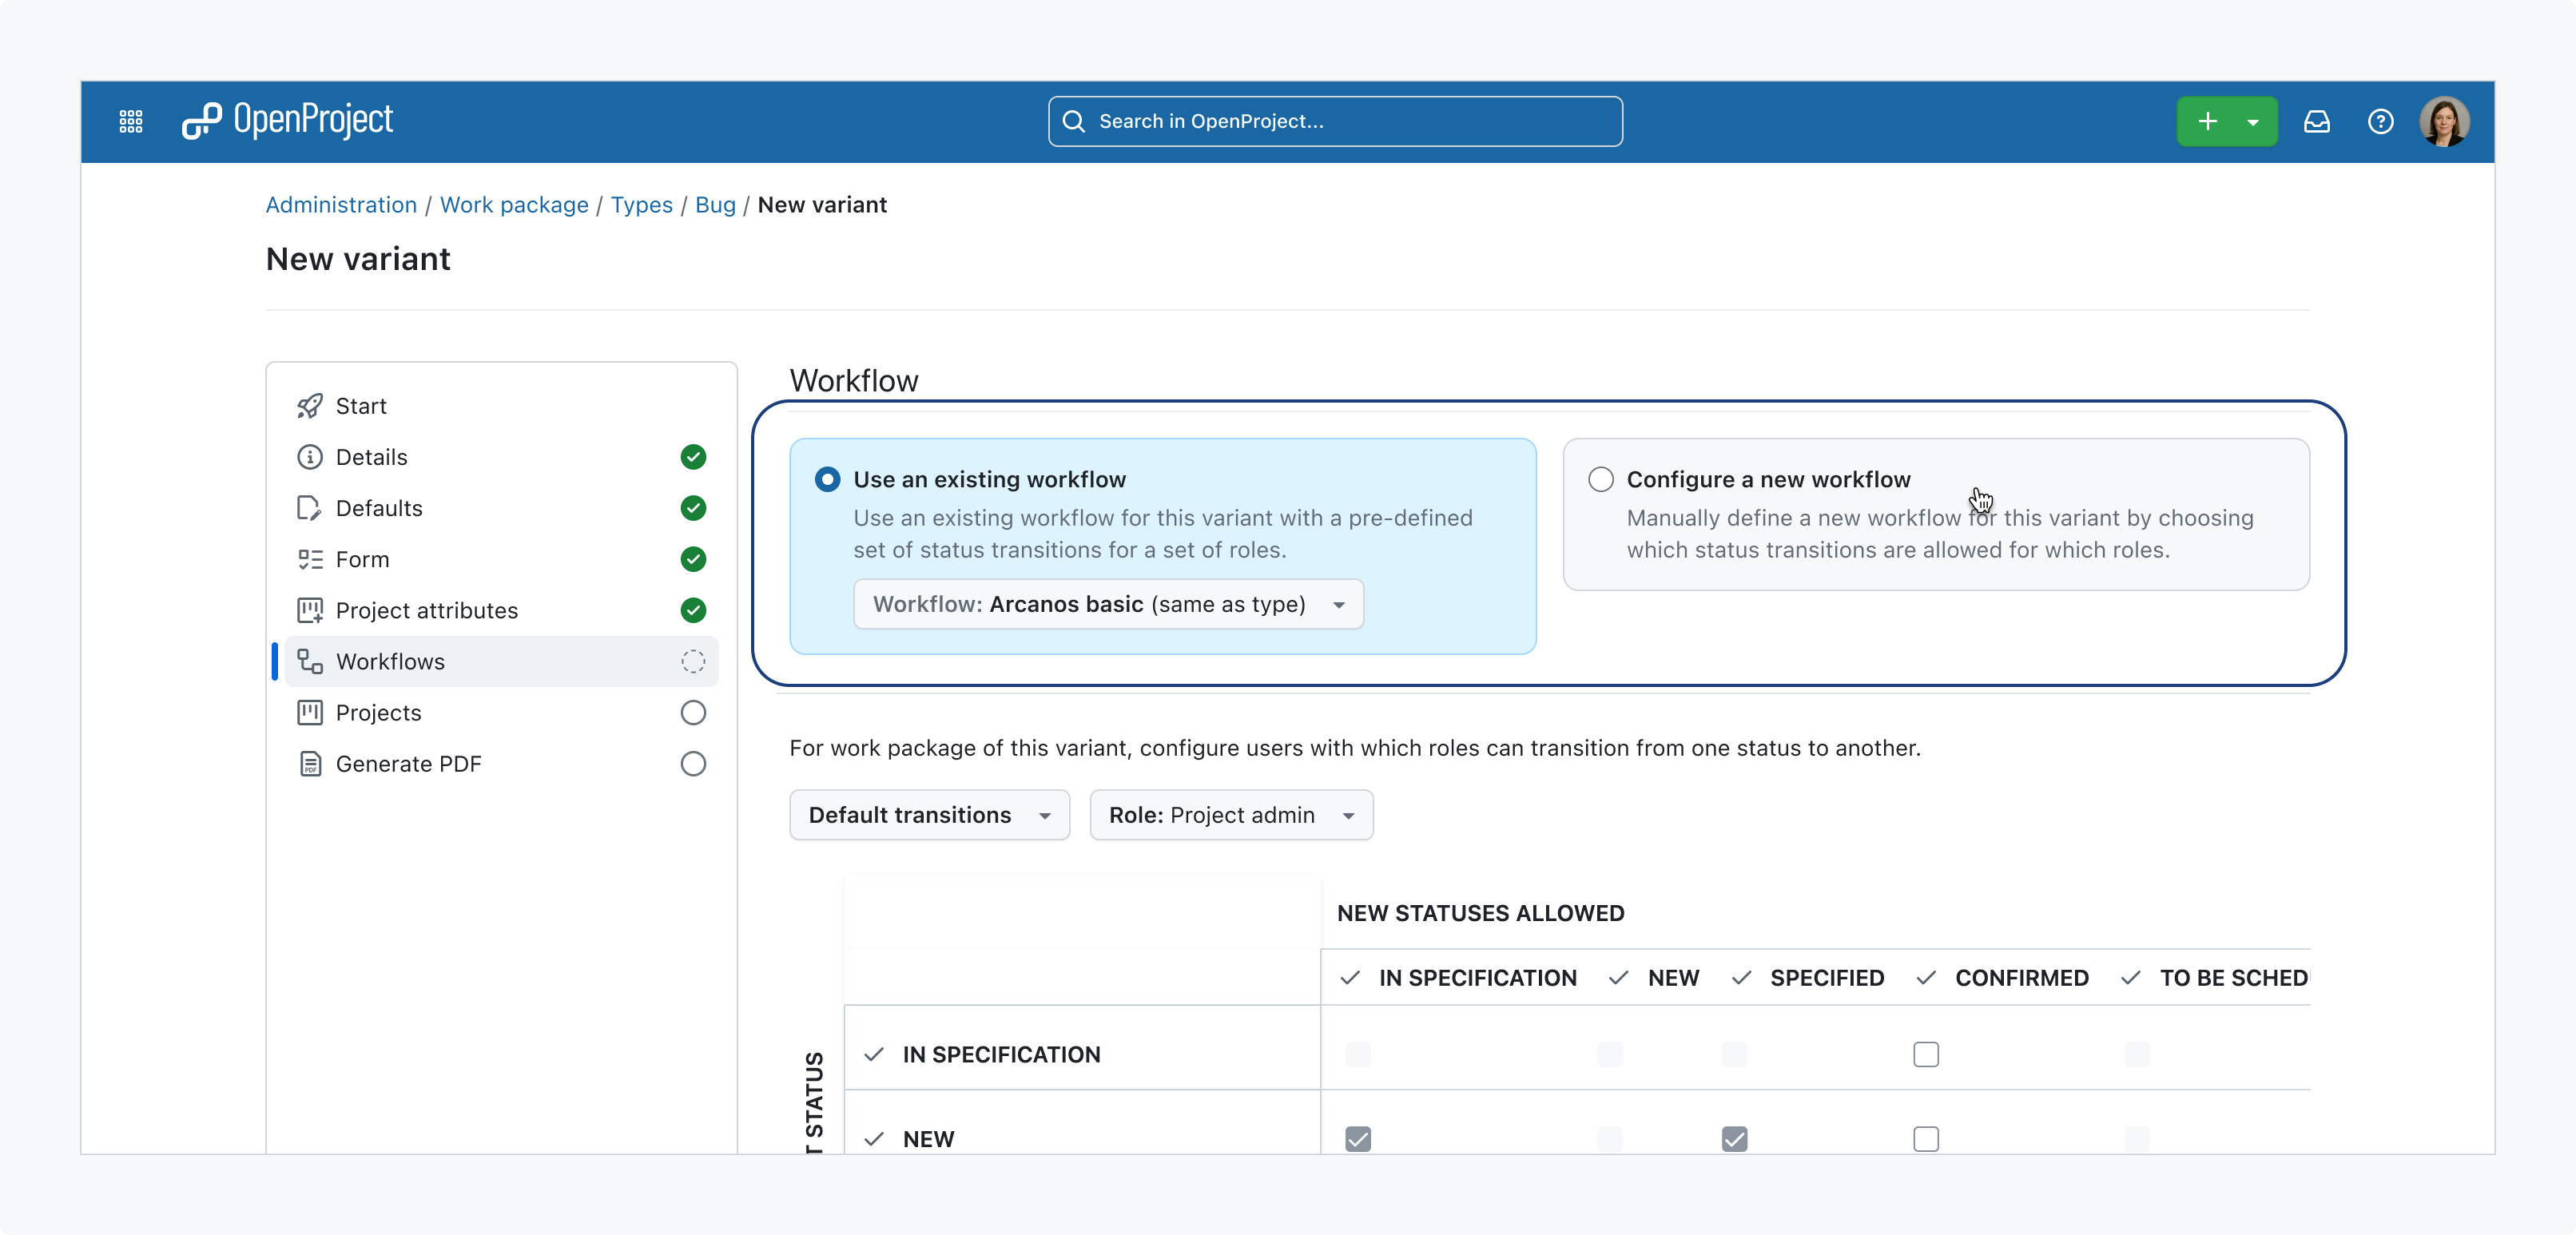Open the user avatar menu
This screenshot has height=1235, width=2576.
coord(2445,121)
